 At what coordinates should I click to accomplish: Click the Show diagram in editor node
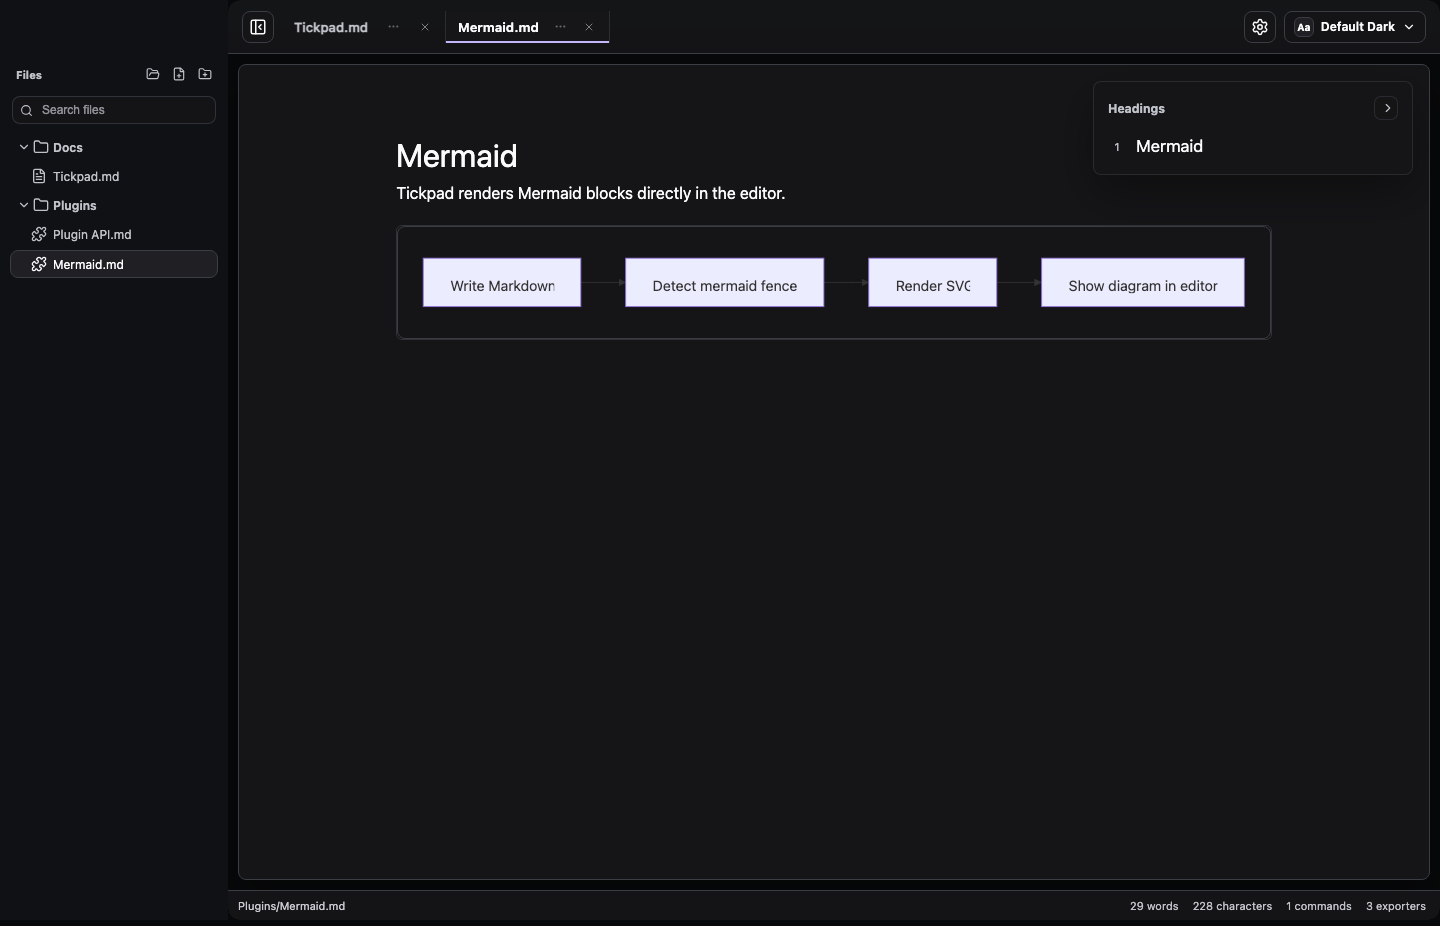1143,283
